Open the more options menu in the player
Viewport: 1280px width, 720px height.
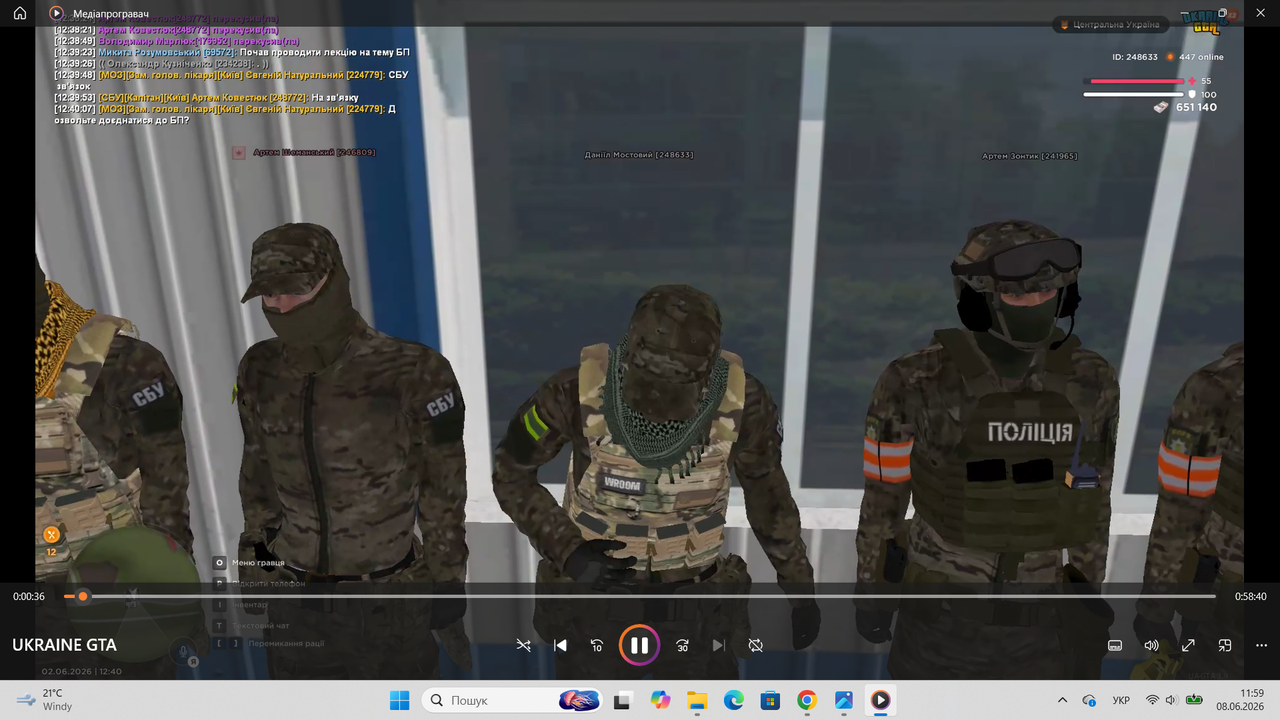tap(1261, 645)
